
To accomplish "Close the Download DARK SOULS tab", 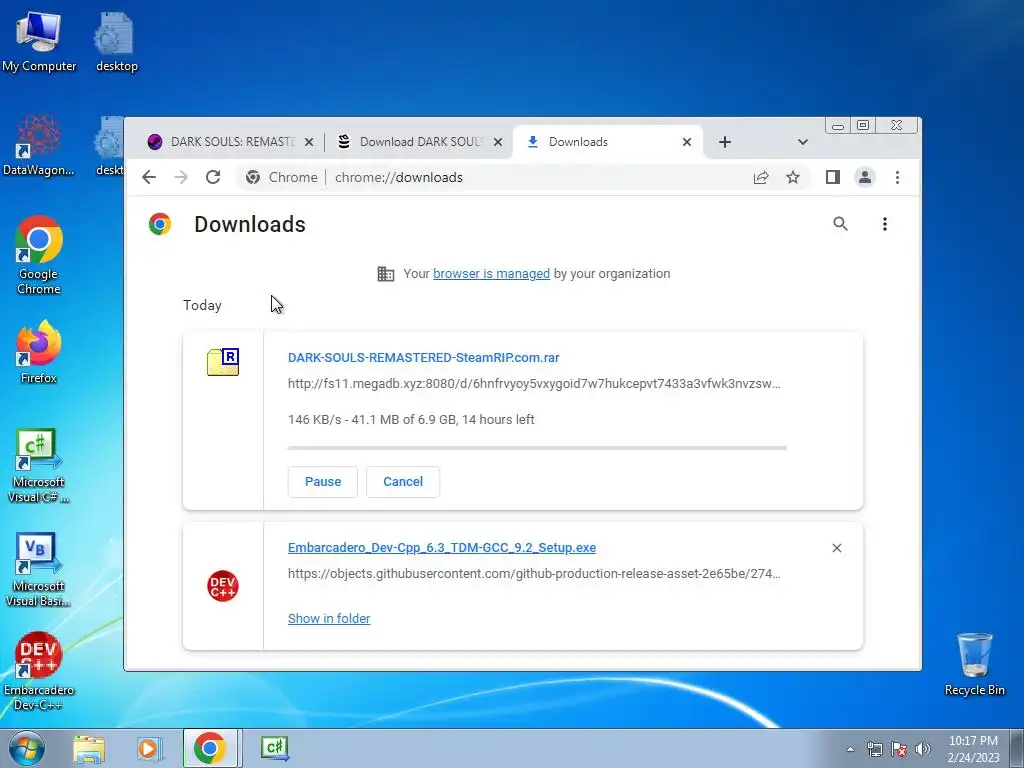I will pyautogui.click(x=498, y=142).
